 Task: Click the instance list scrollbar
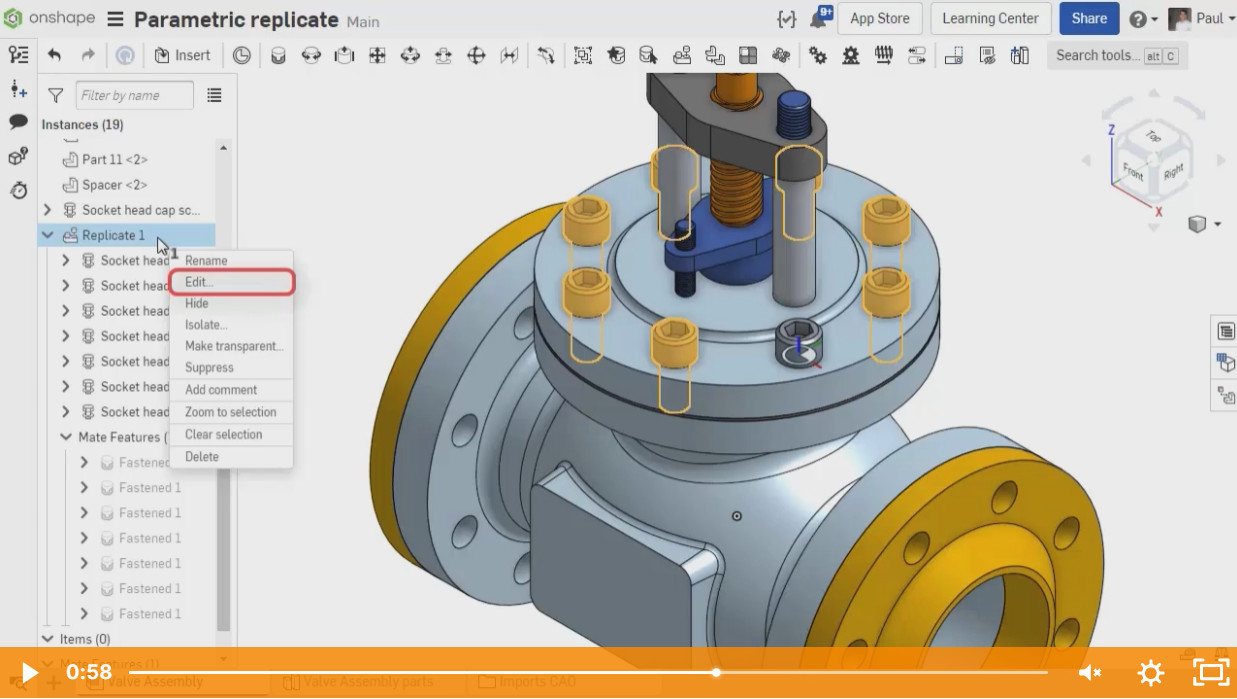click(x=223, y=402)
